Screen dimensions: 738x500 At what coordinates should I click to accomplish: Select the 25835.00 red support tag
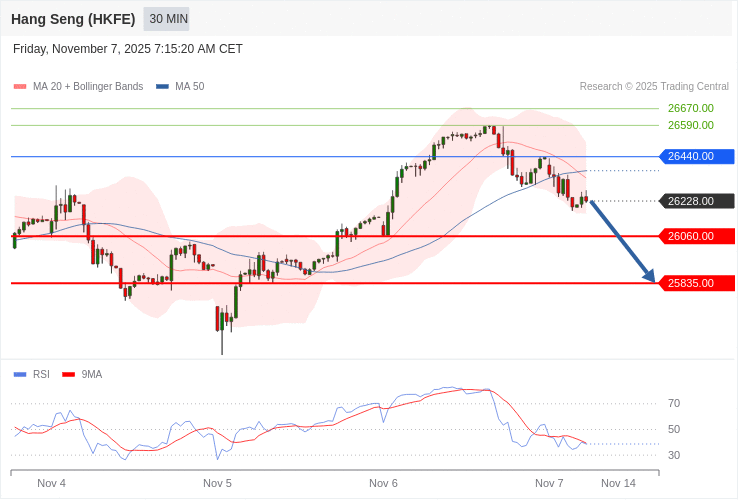coord(696,283)
